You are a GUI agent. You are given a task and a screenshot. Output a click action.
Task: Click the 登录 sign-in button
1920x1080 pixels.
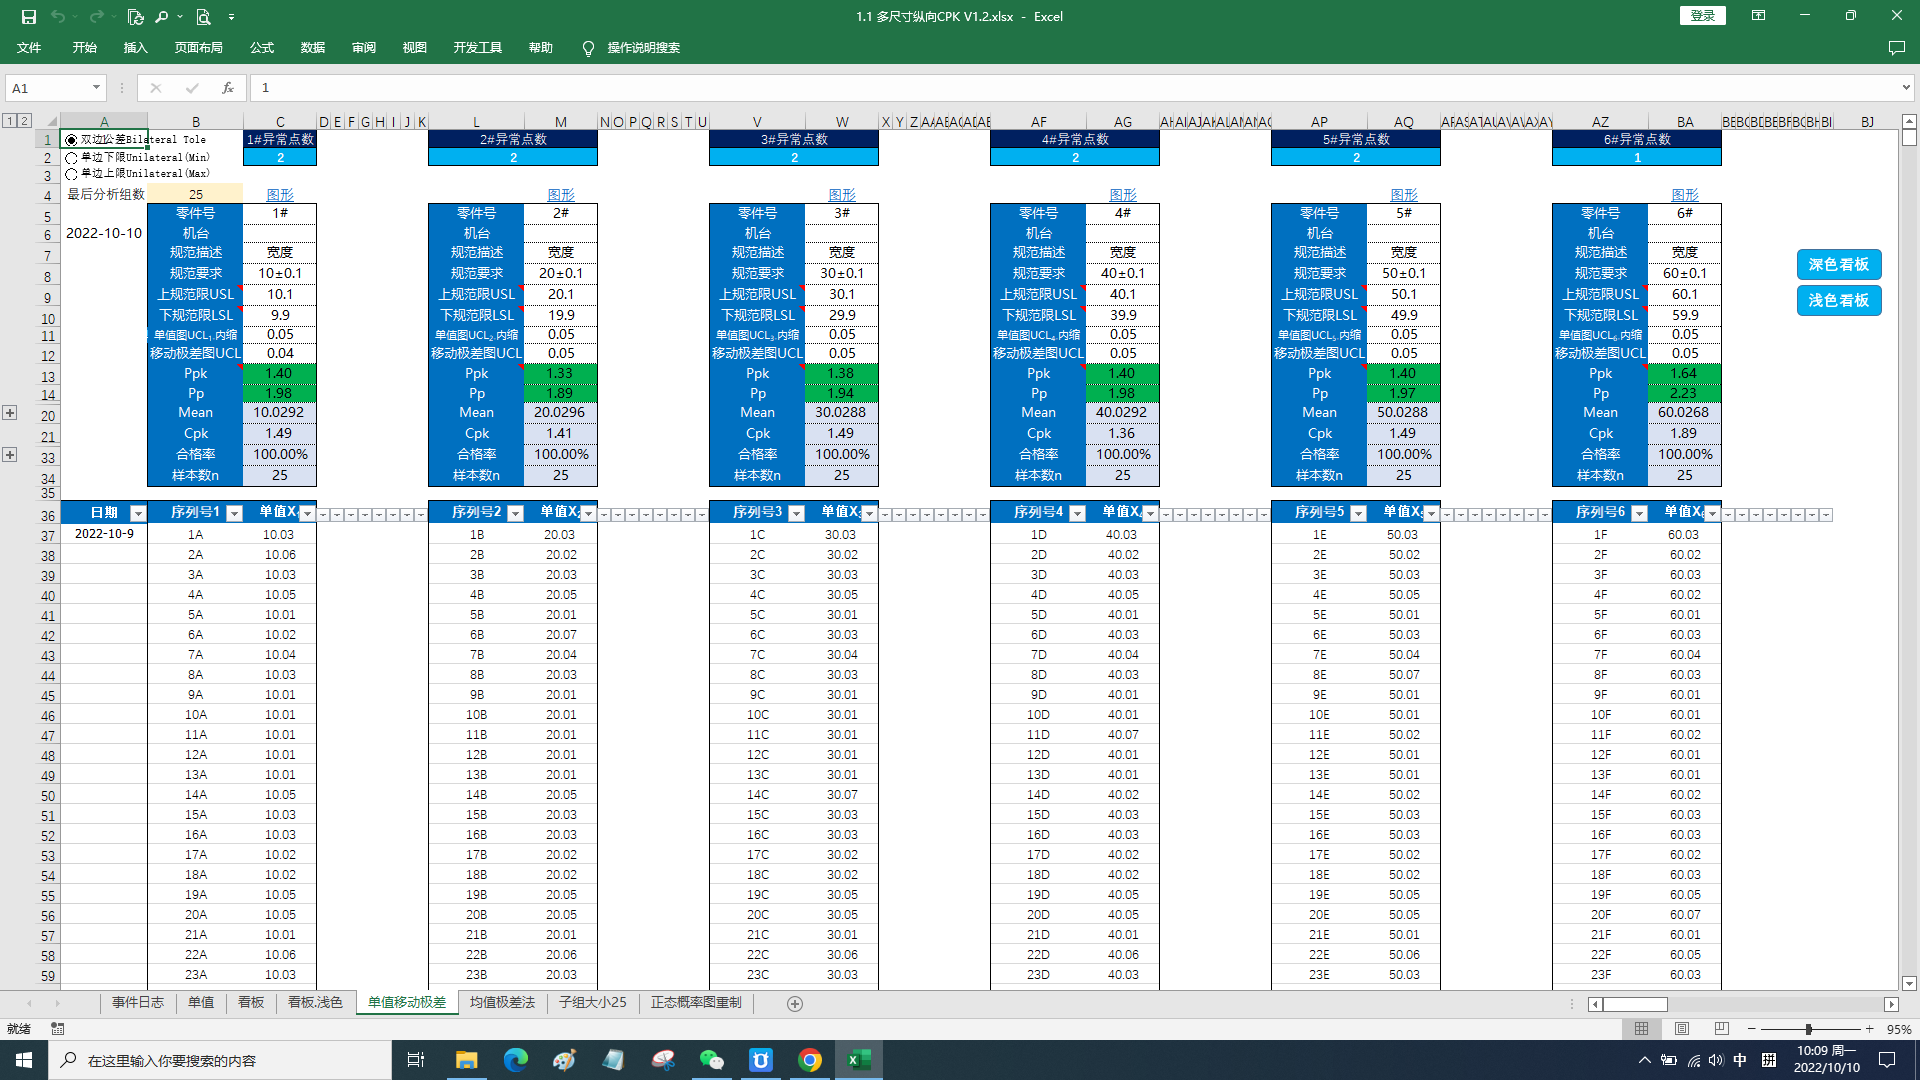pyautogui.click(x=1703, y=16)
